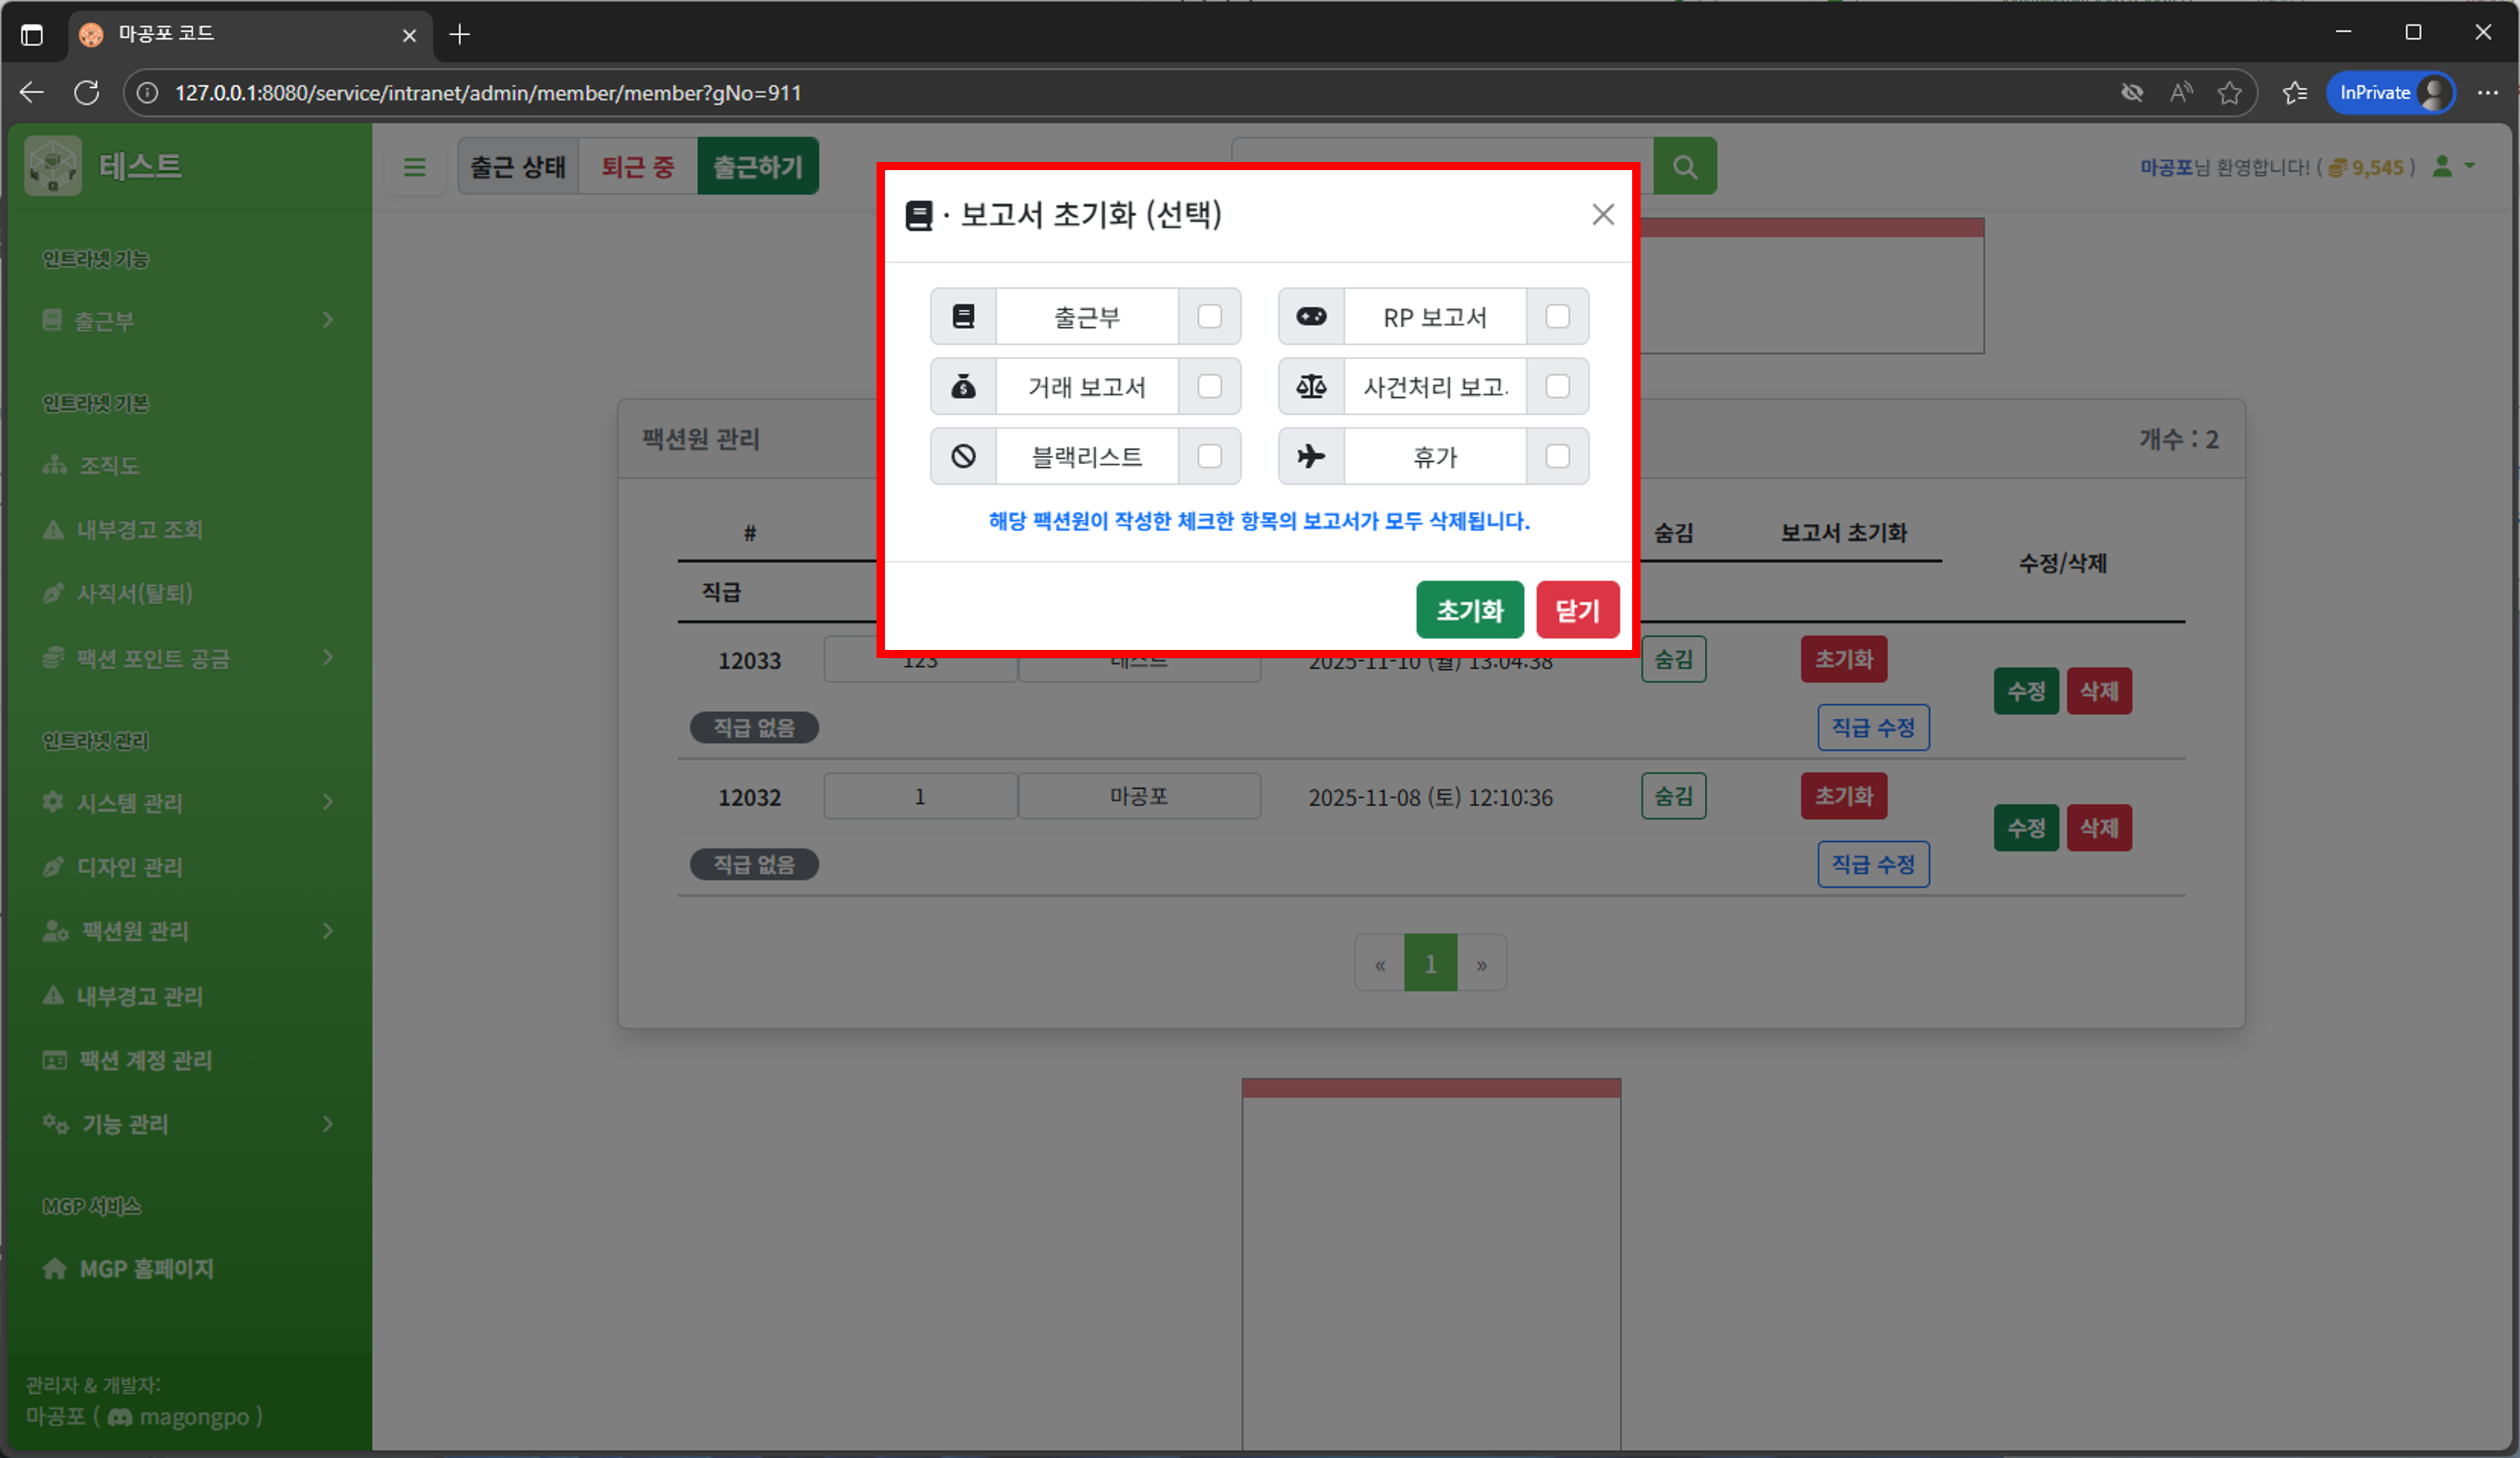The height and width of the screenshot is (1458, 2520).
Task: Click the search magnifier icon
Action: click(x=1685, y=166)
